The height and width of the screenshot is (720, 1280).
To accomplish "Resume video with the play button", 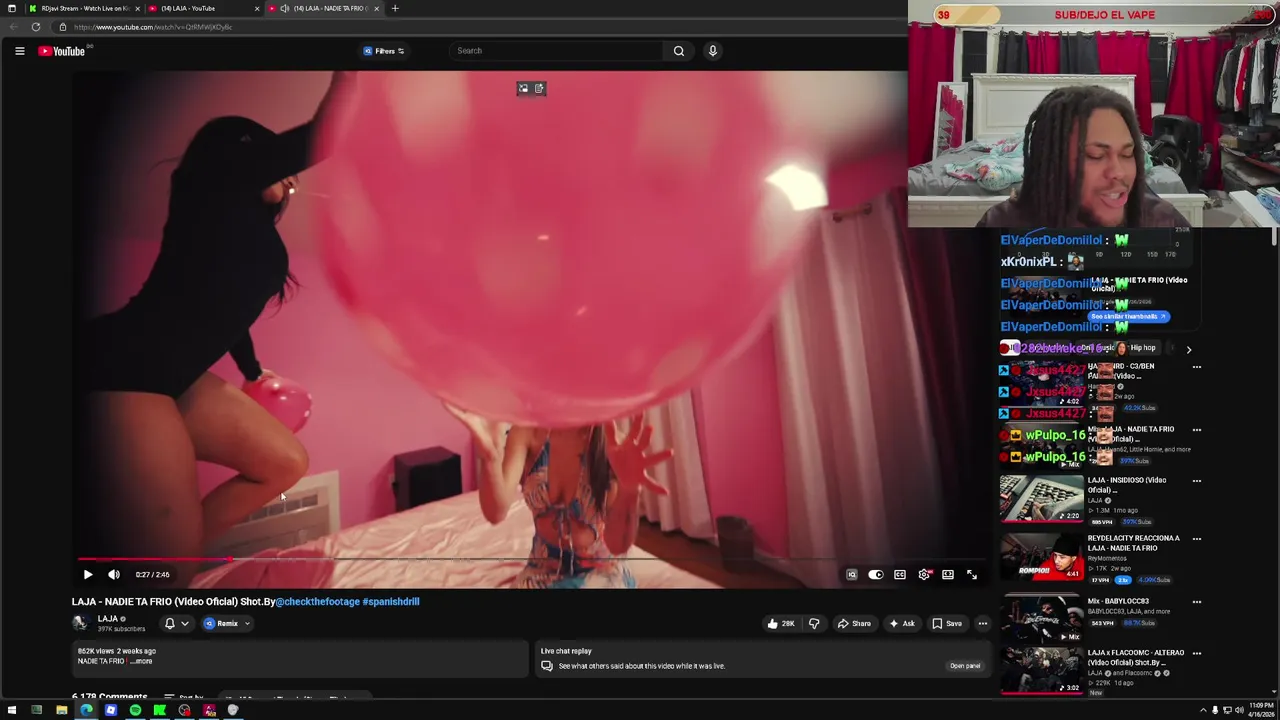I will 87,575.
